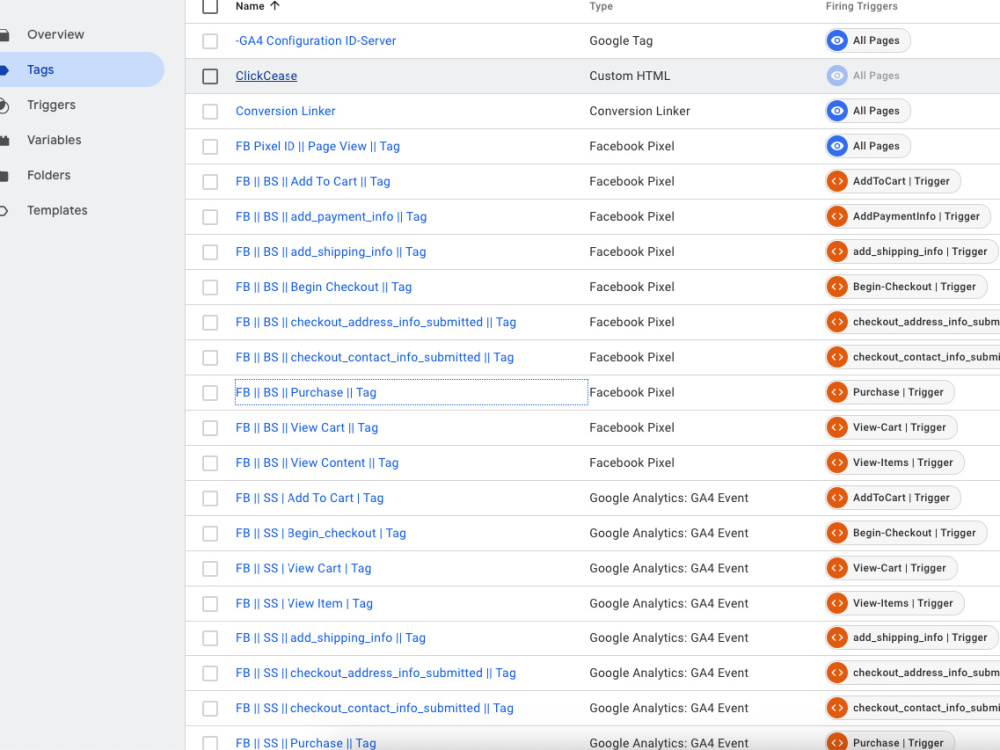Check the -GA4 Configuration ID-Server row checkbox
Image resolution: width=1000 pixels, height=750 pixels.
(x=210, y=41)
